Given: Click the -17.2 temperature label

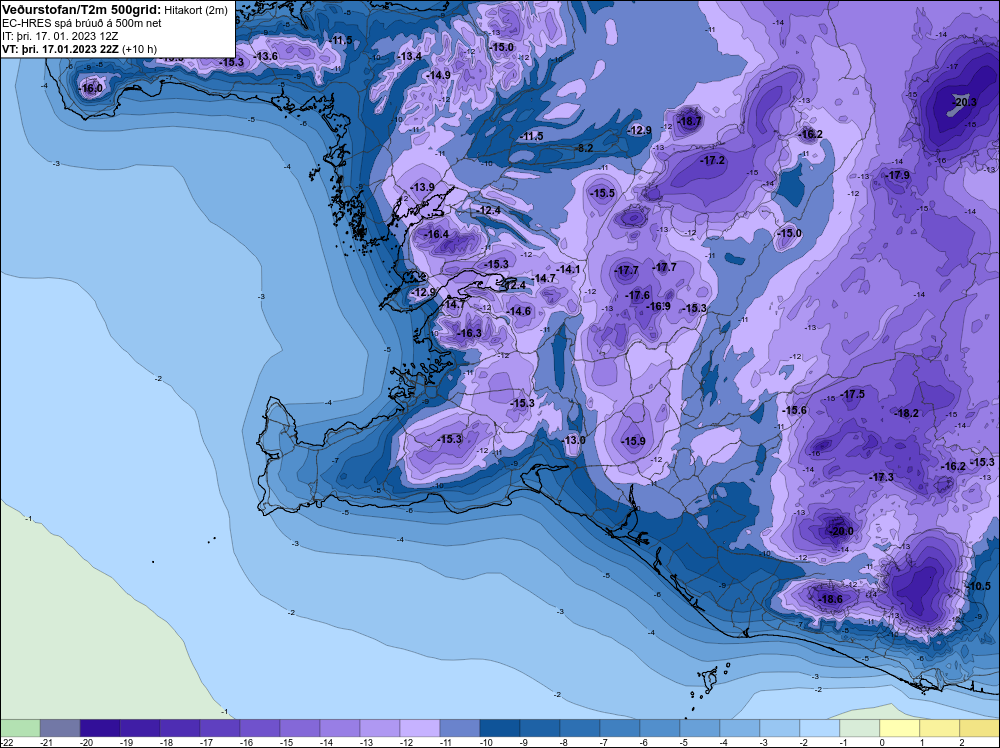Looking at the screenshot, I should pyautogui.click(x=712, y=161).
